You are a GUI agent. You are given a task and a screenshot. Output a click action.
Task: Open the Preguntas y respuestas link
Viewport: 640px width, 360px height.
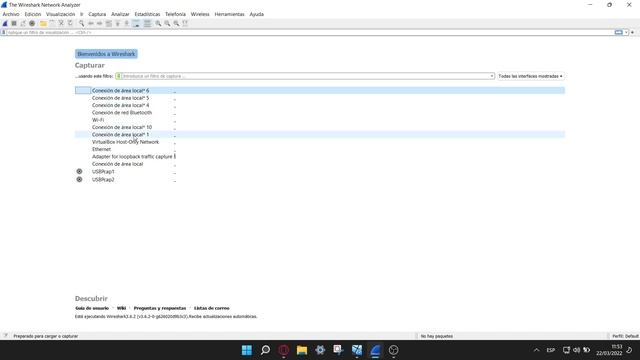click(x=160, y=308)
